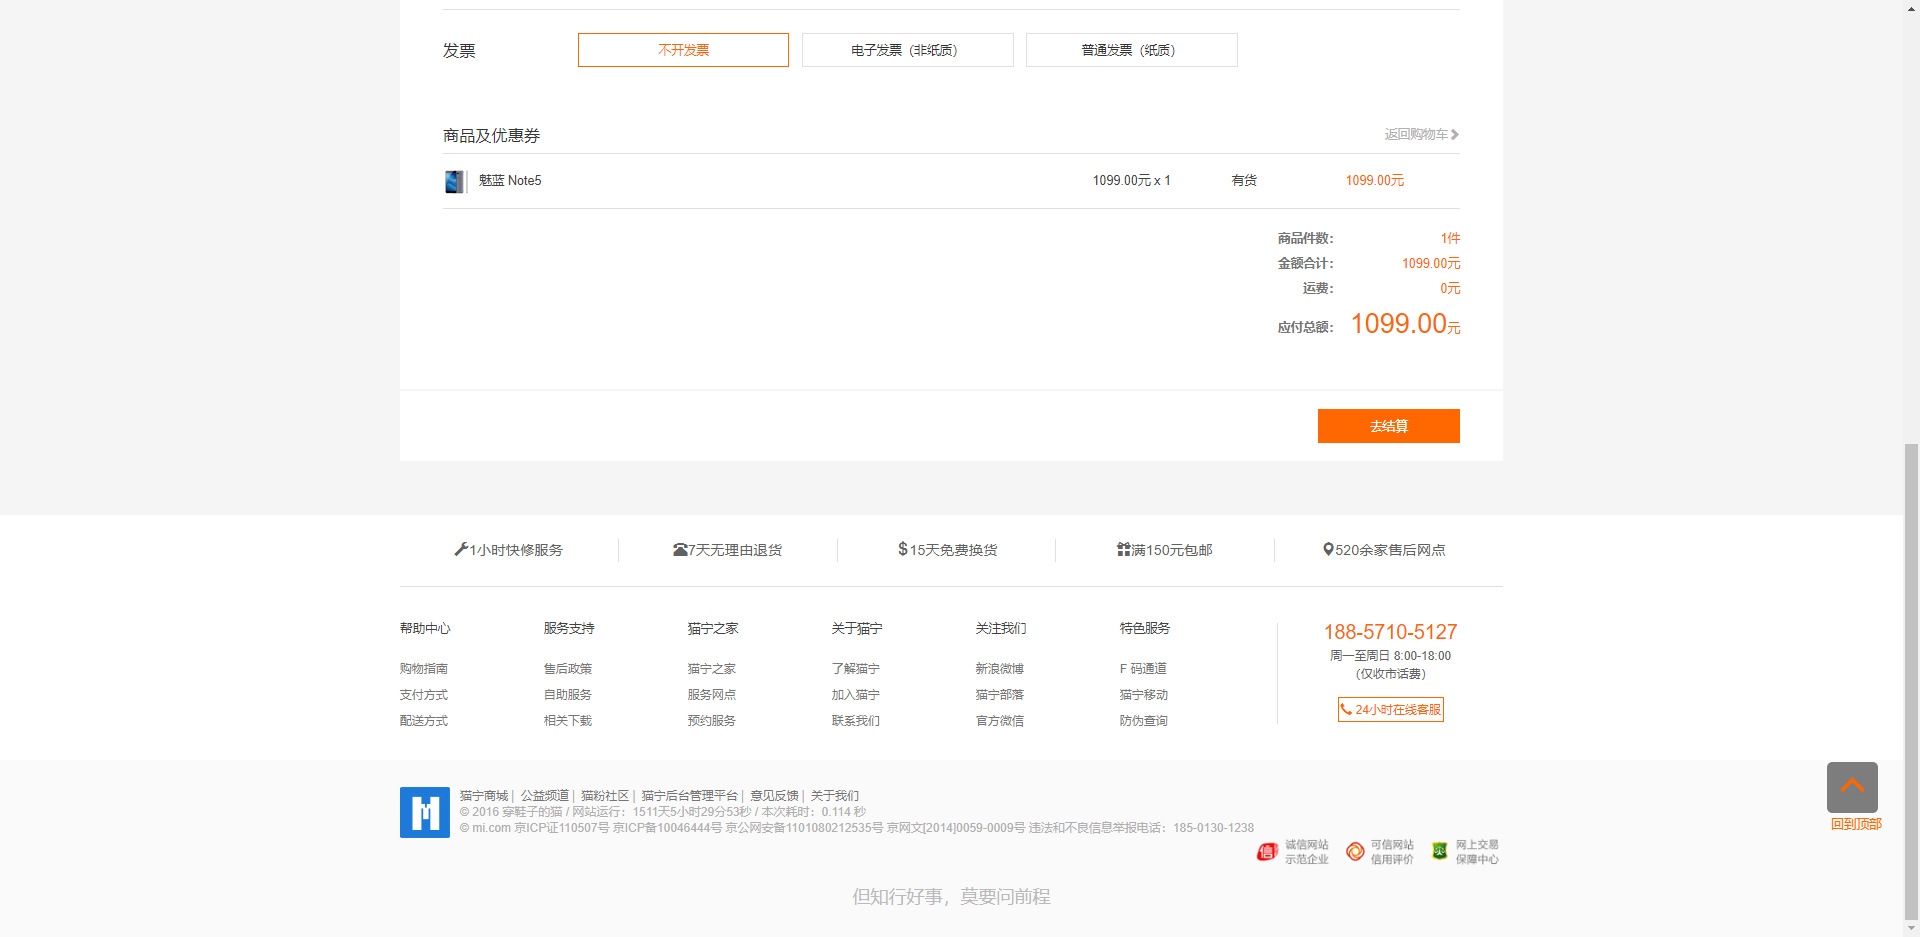This screenshot has width=1920, height=937.
Task: Open 新浪微博 footer link
Action: (1000, 669)
